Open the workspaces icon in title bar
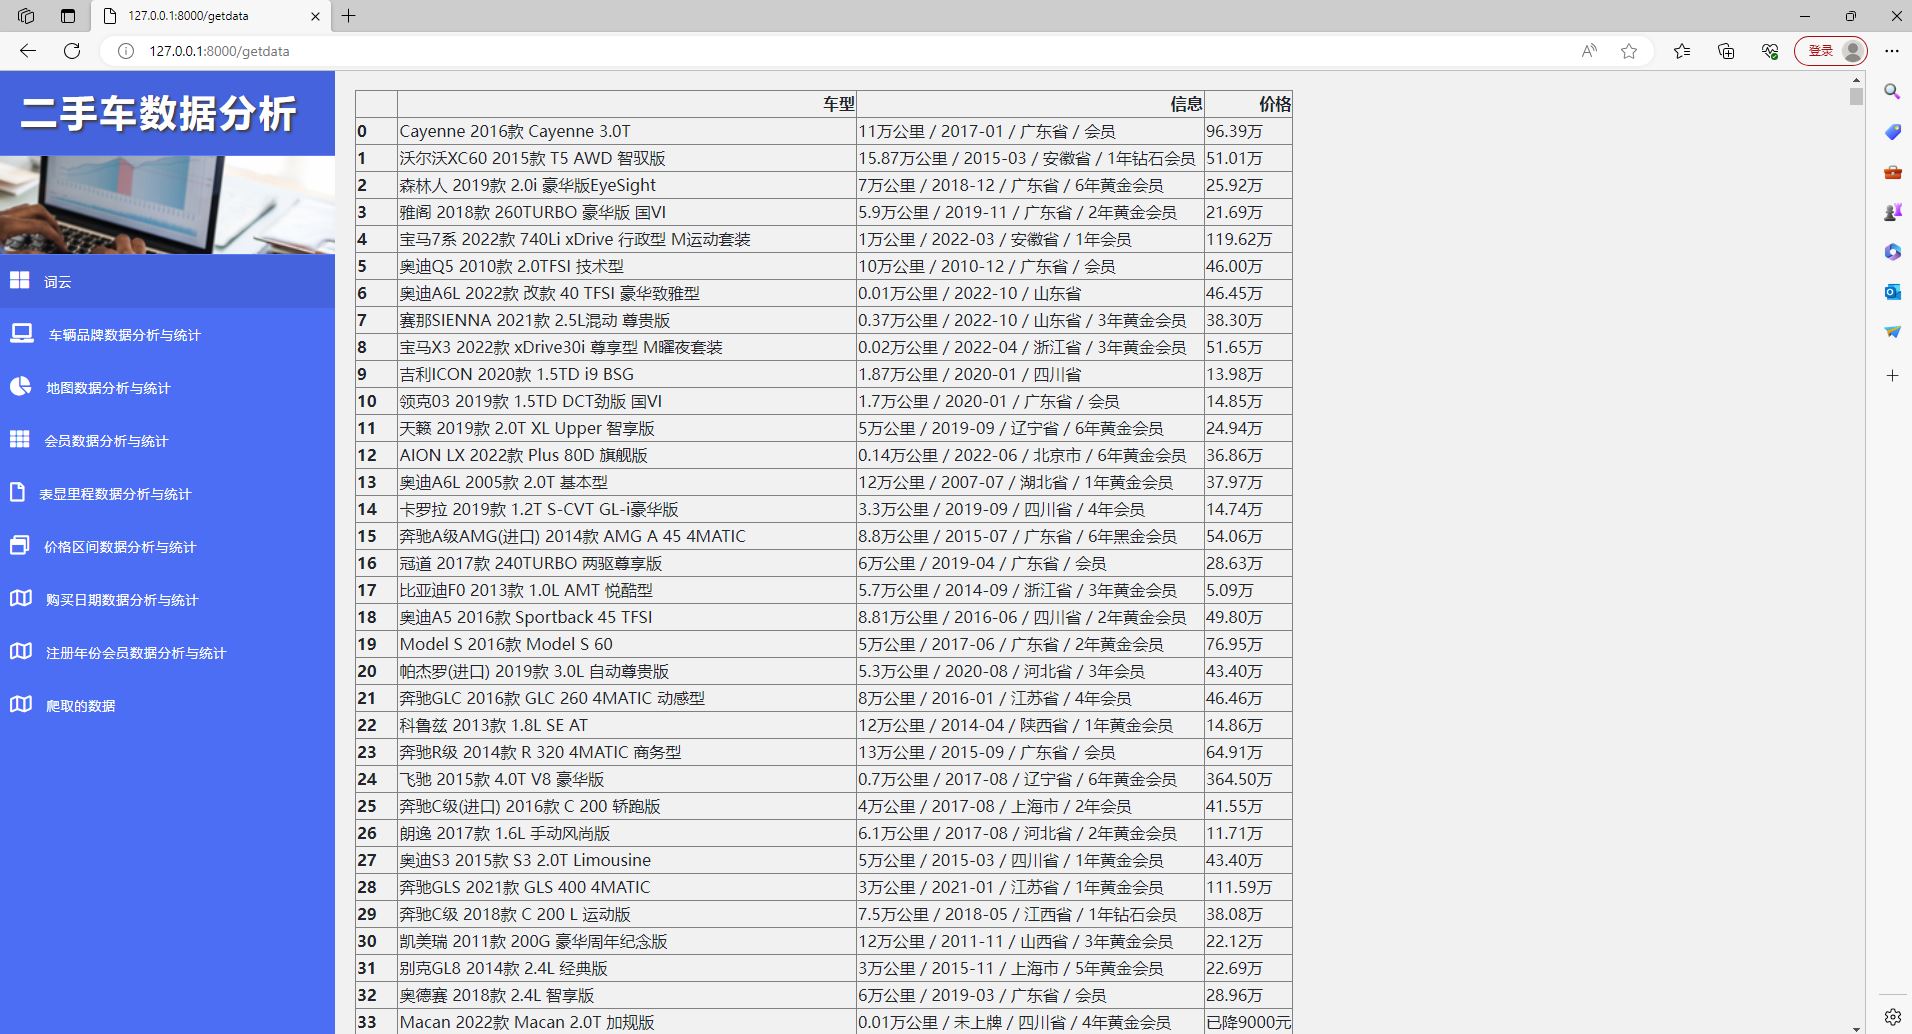The height and width of the screenshot is (1034, 1912). 26,16
